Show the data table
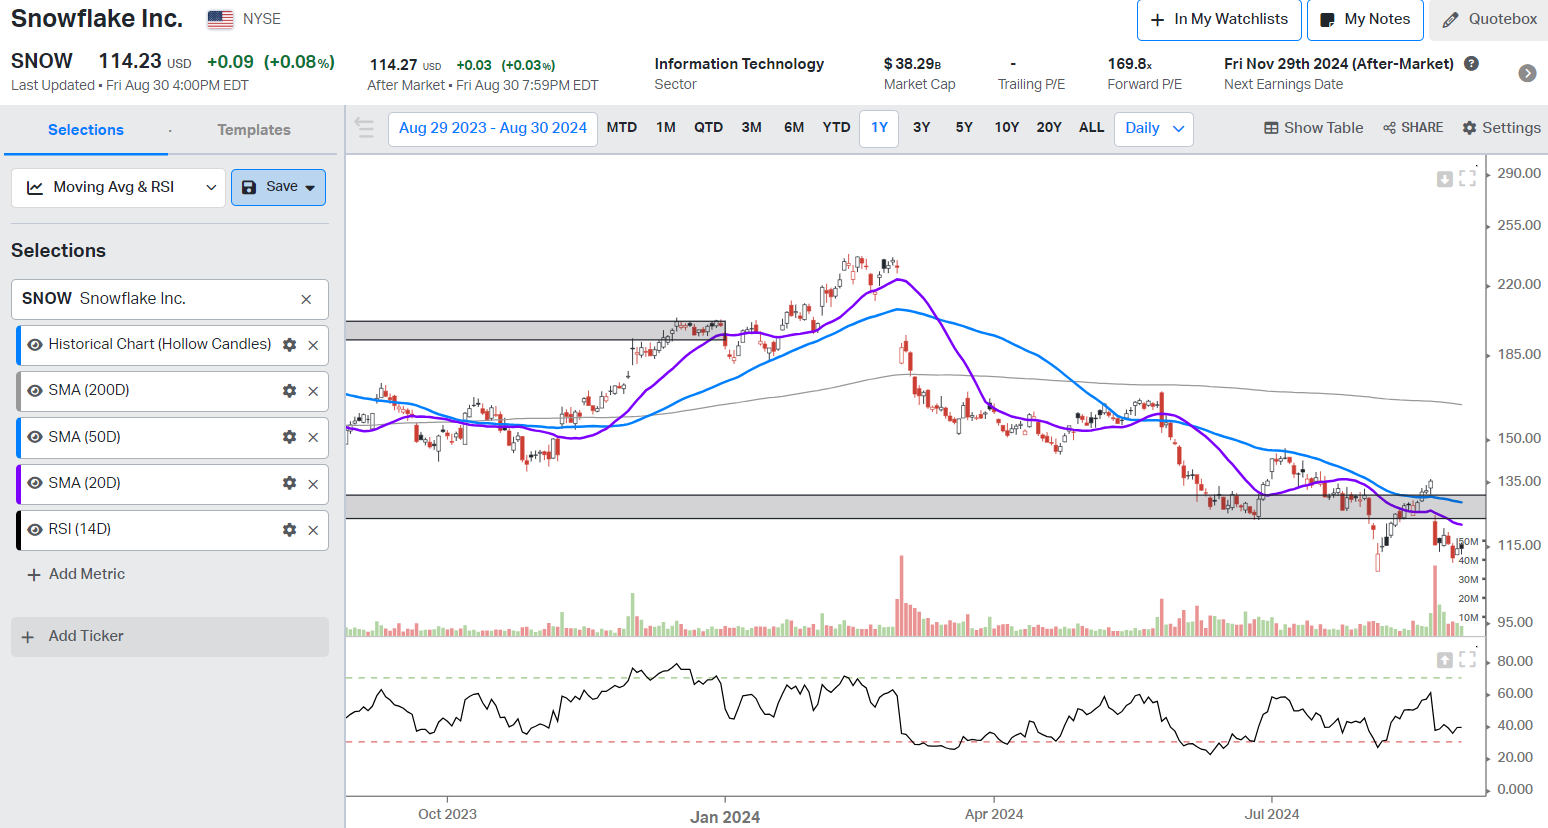Viewport: 1548px width, 828px height. [x=1313, y=128]
